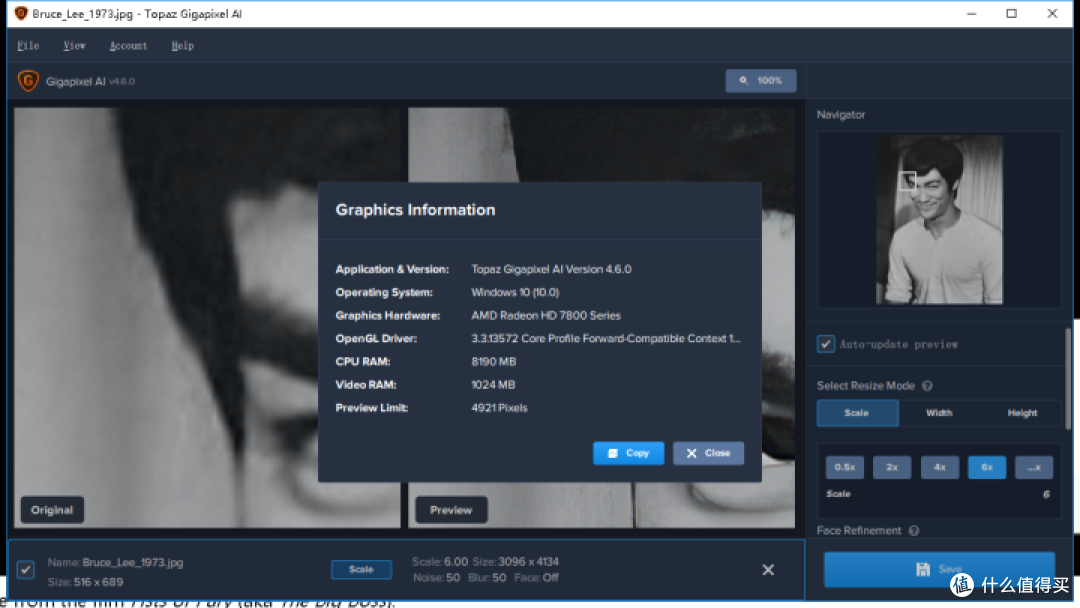Select the Height resize mode tab
The width and height of the screenshot is (1080, 608).
(x=1022, y=413)
